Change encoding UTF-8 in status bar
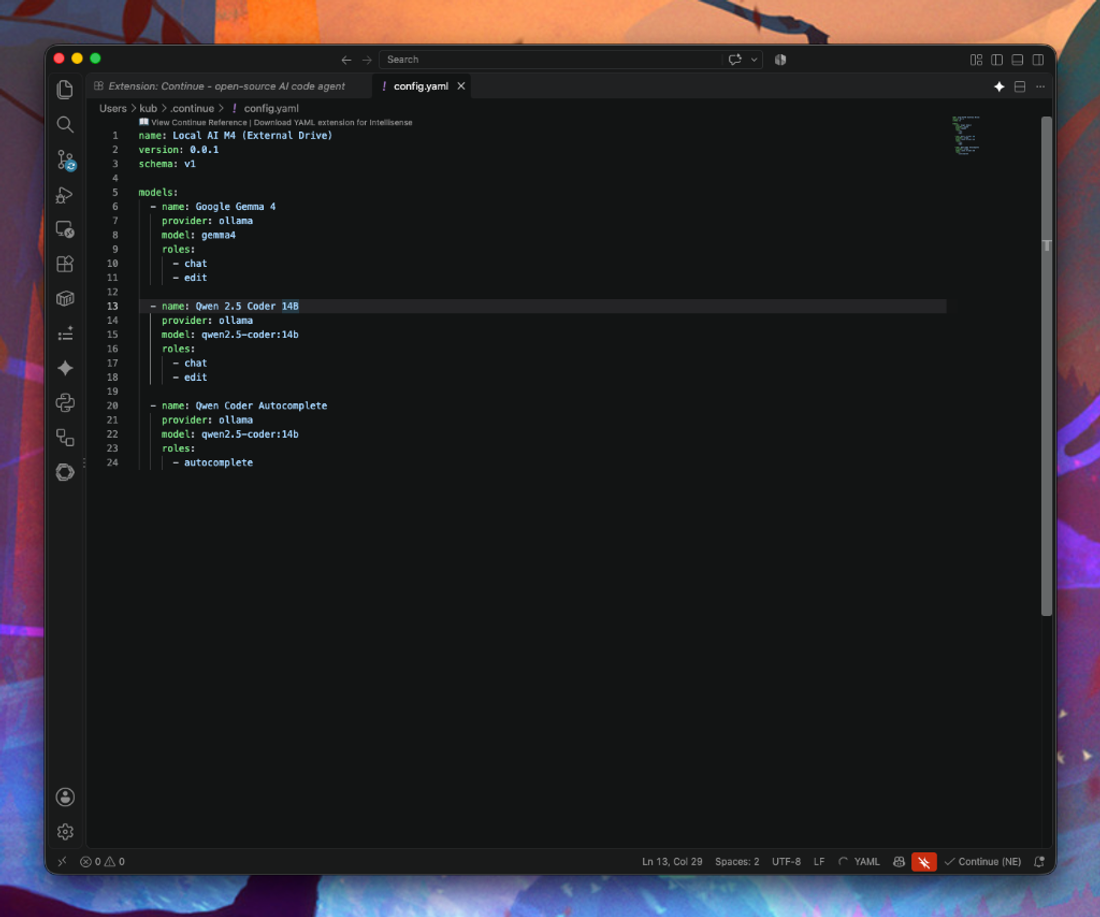 pos(786,862)
